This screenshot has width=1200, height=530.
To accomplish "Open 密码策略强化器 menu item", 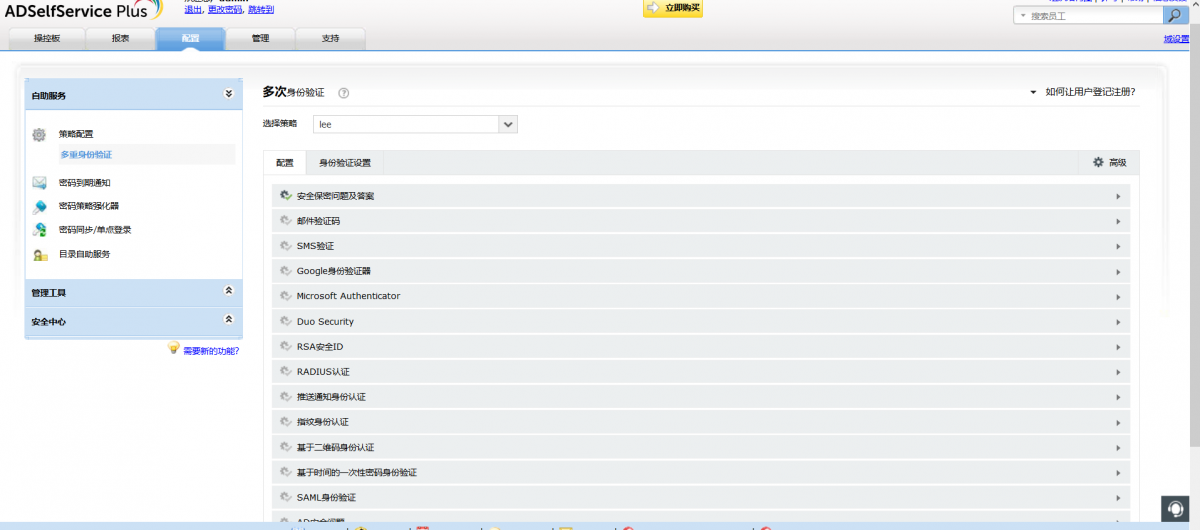I will click(89, 206).
